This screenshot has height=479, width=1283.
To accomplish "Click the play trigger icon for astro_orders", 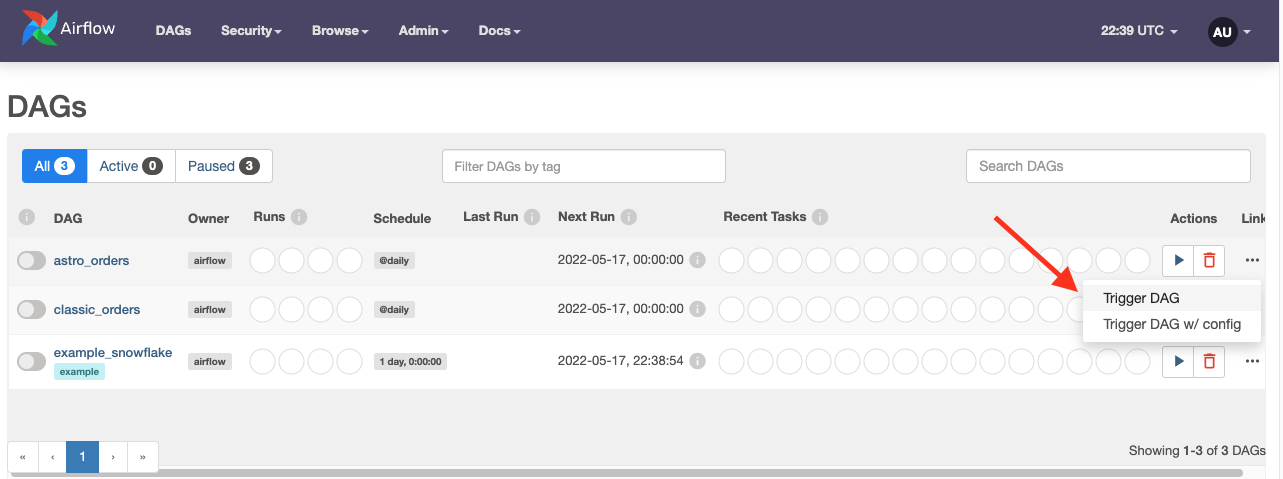I will coord(1178,260).
